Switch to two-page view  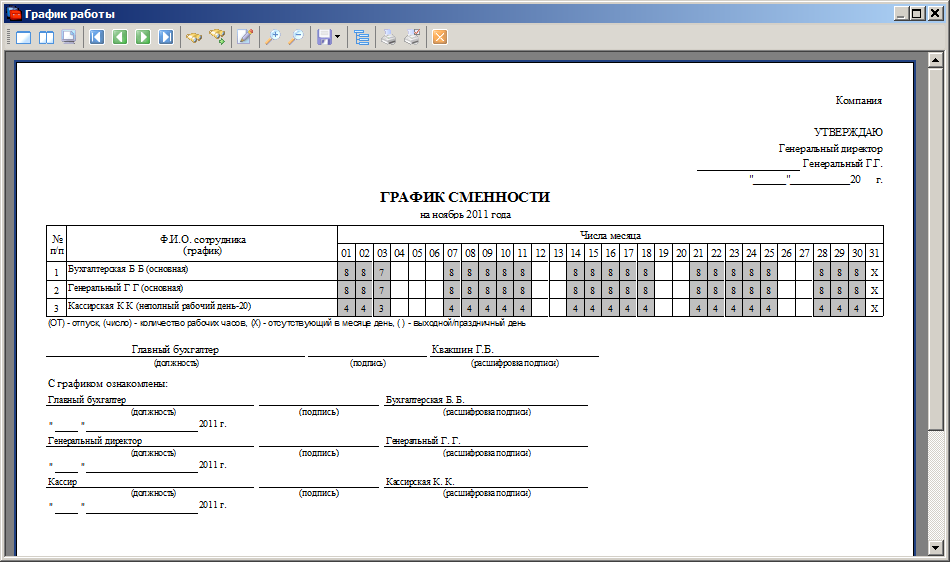[x=46, y=38]
